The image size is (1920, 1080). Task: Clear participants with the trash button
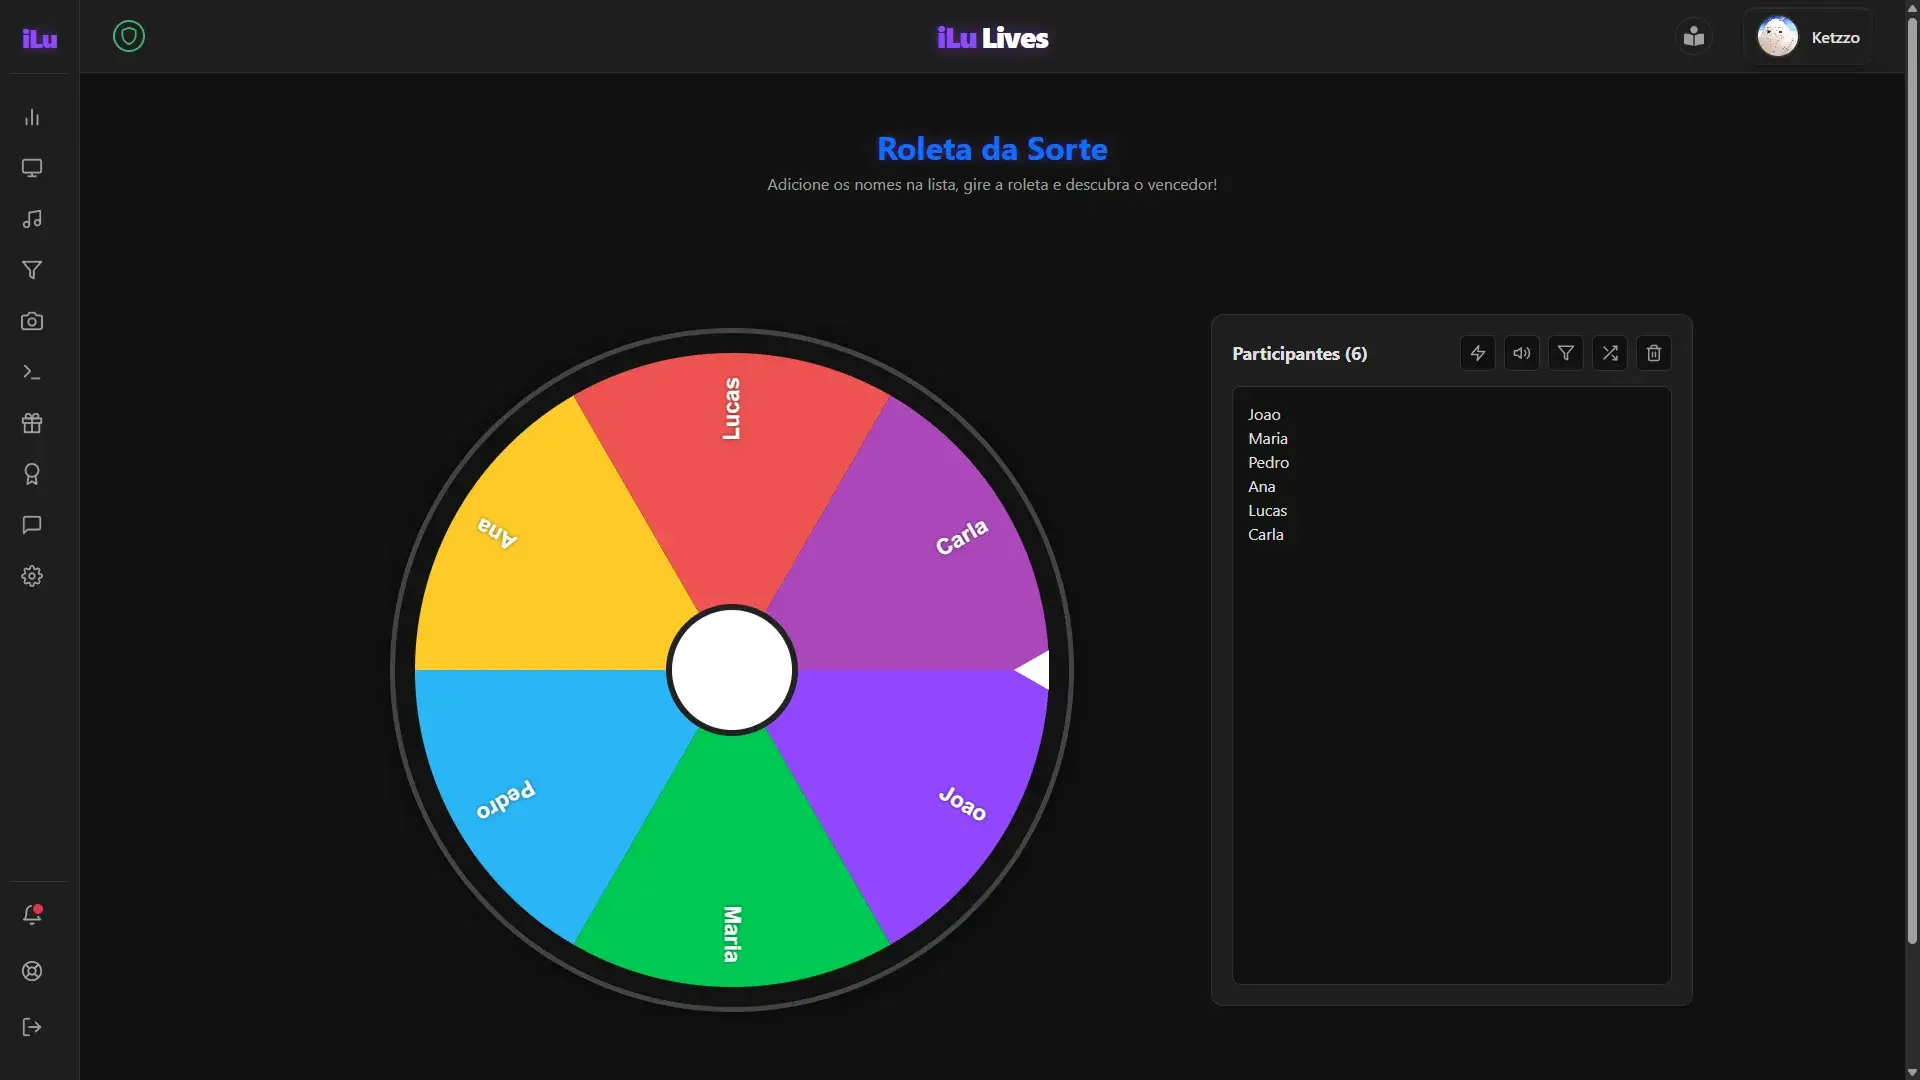pyautogui.click(x=1654, y=353)
